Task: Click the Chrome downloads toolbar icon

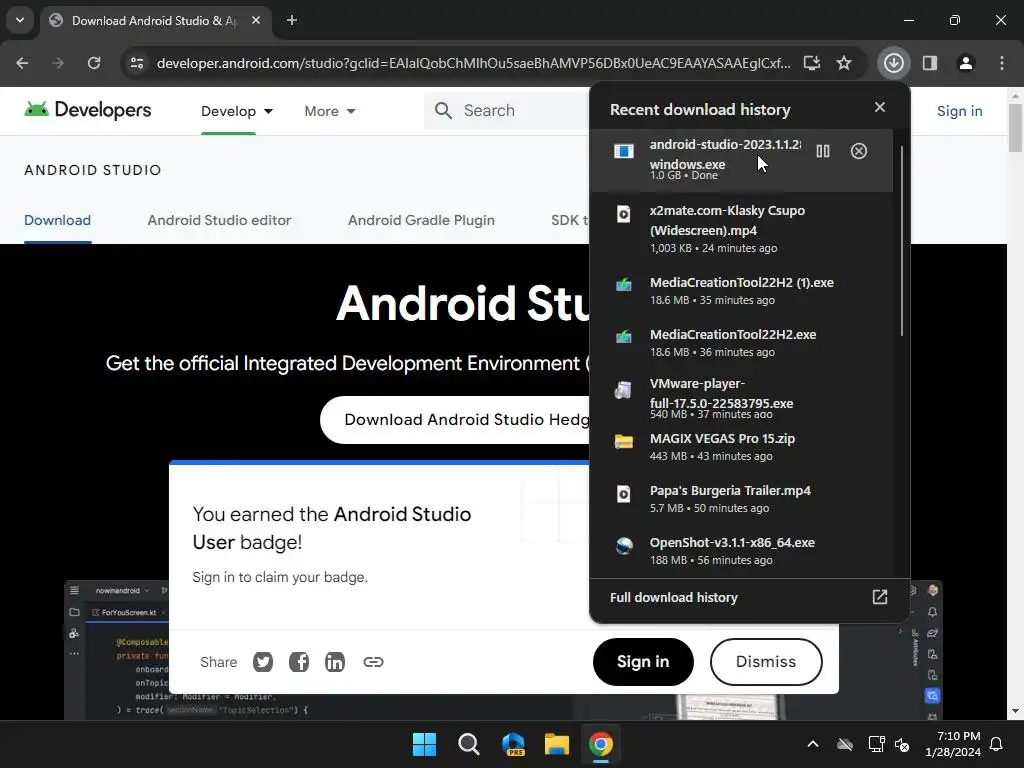Action: (893, 63)
